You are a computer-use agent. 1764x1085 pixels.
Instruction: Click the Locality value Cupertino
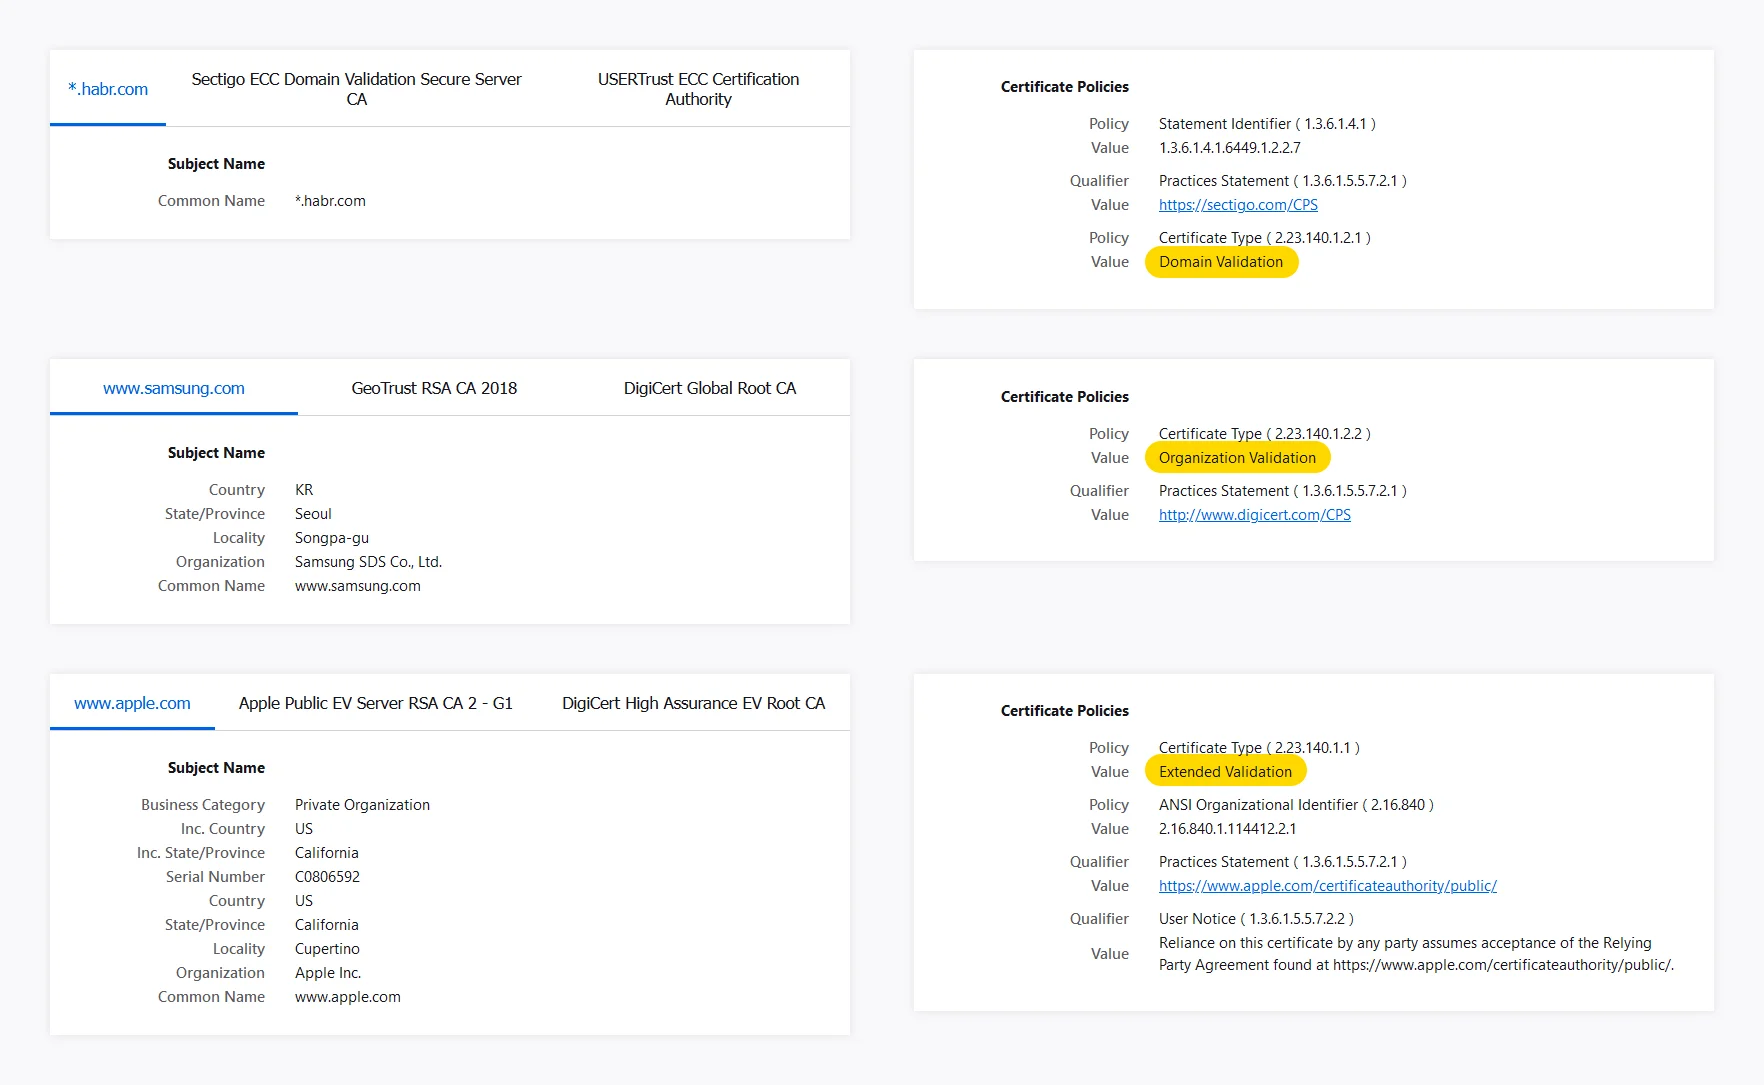pyautogui.click(x=327, y=949)
